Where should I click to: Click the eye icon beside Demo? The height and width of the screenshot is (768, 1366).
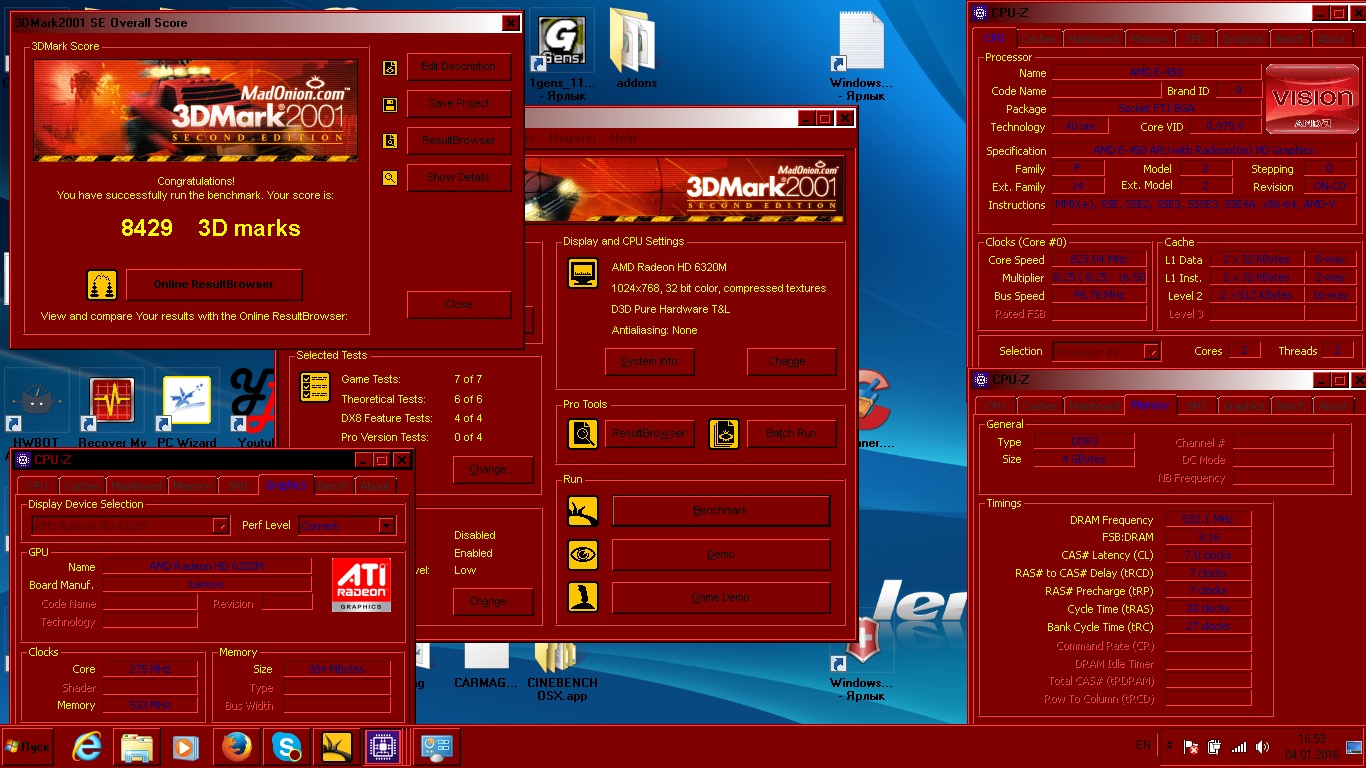tap(583, 554)
